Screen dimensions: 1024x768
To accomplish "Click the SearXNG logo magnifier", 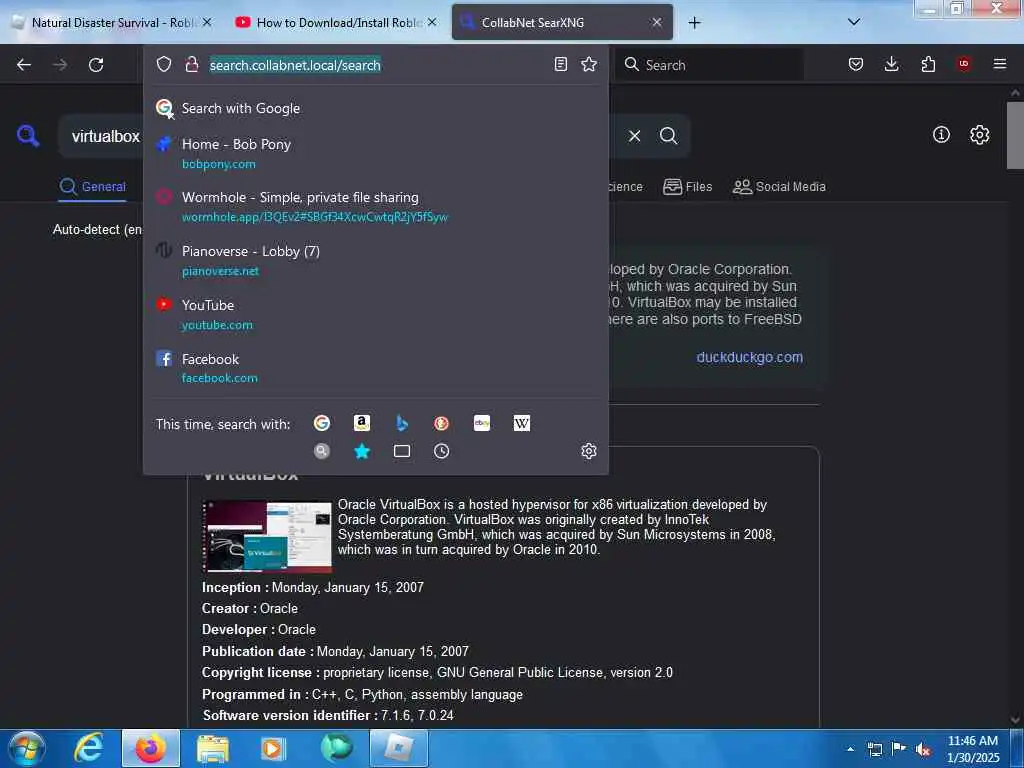I will click(28, 136).
